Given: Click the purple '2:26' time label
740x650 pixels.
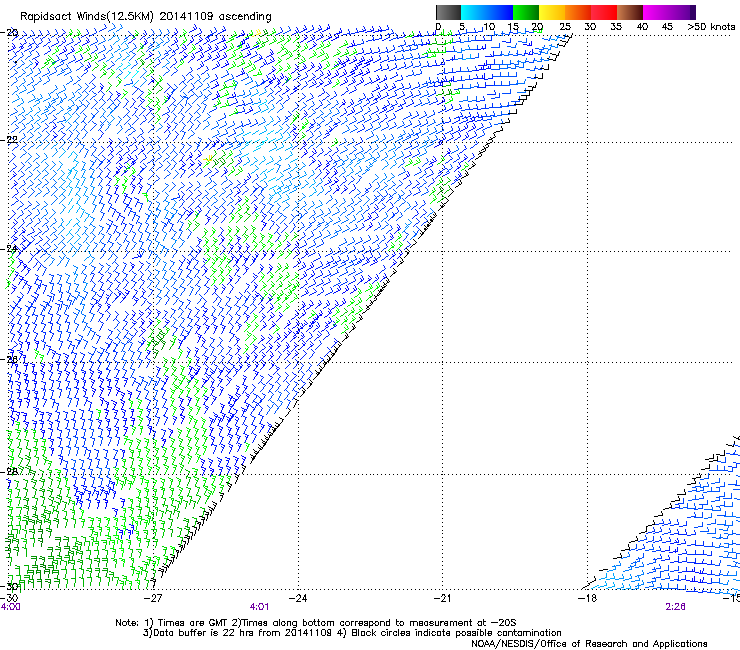Looking at the screenshot, I should click(675, 607).
